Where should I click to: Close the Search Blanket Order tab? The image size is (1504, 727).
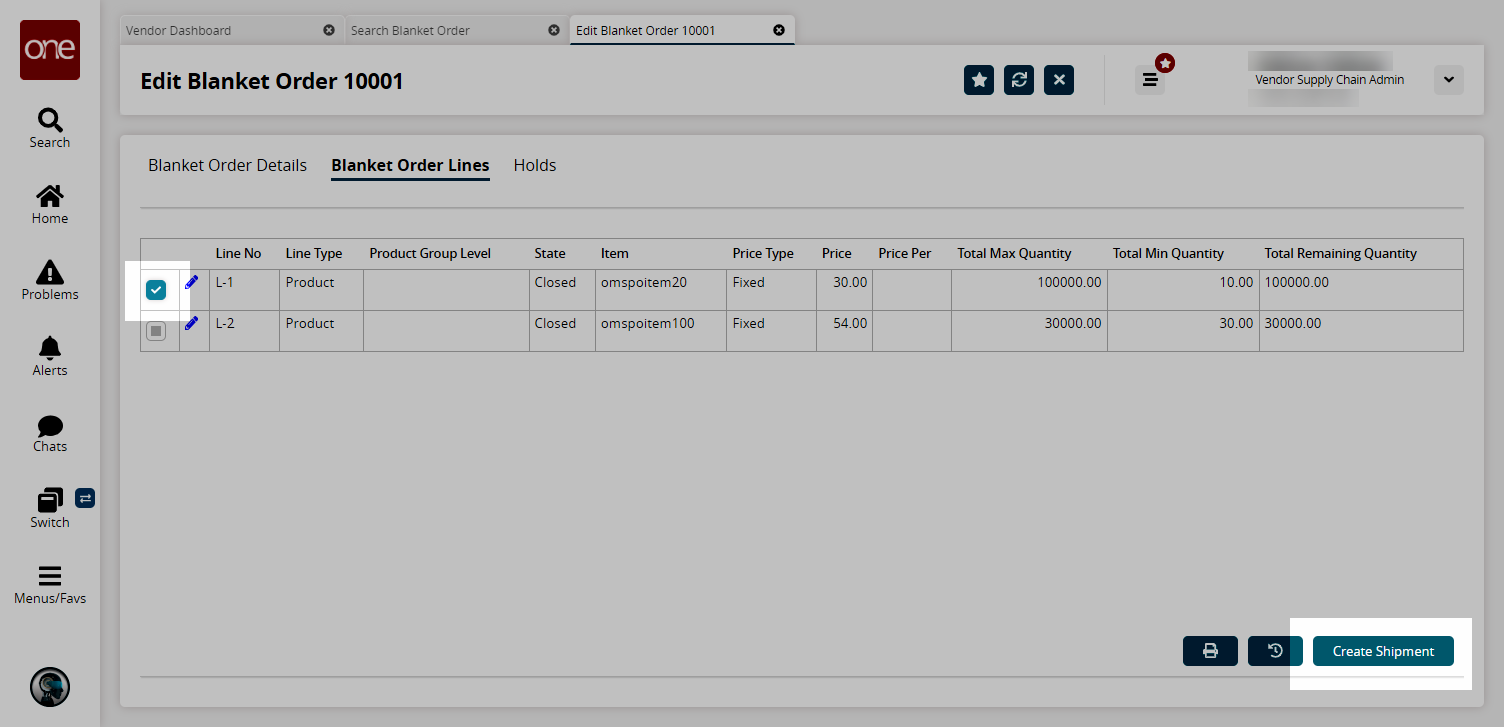coord(554,30)
